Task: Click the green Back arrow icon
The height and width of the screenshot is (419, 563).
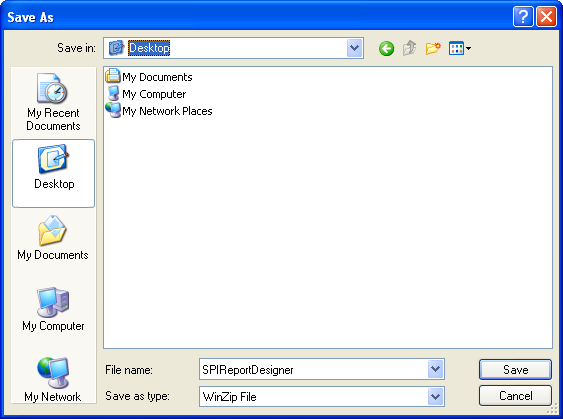Action: pyautogui.click(x=386, y=48)
